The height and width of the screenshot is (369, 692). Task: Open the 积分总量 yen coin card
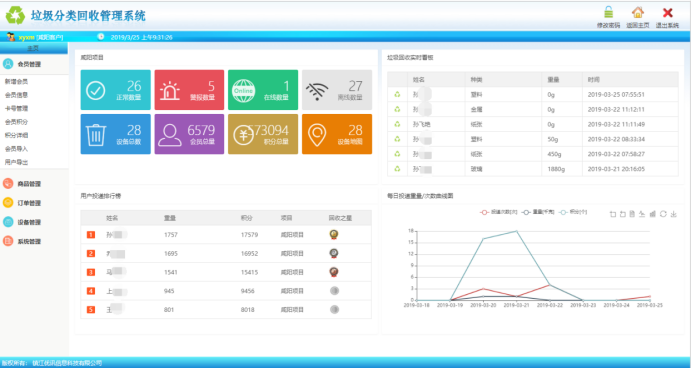click(x=263, y=134)
